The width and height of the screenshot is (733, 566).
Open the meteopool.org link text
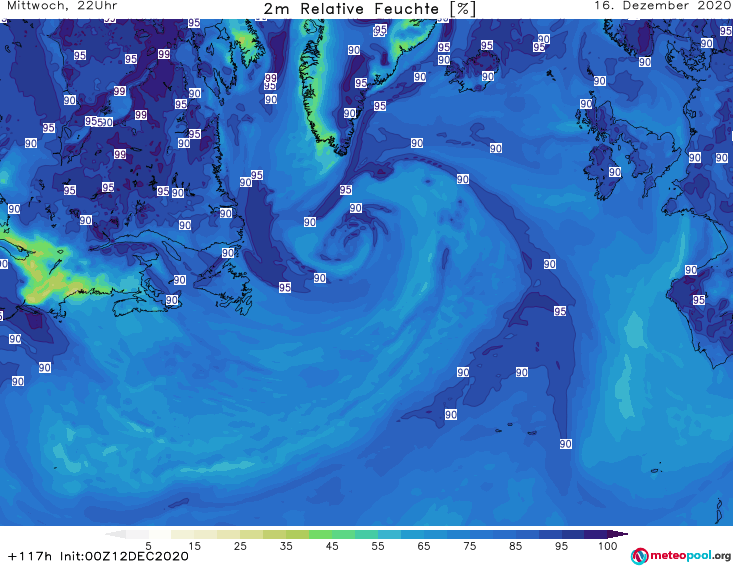[x=690, y=555]
